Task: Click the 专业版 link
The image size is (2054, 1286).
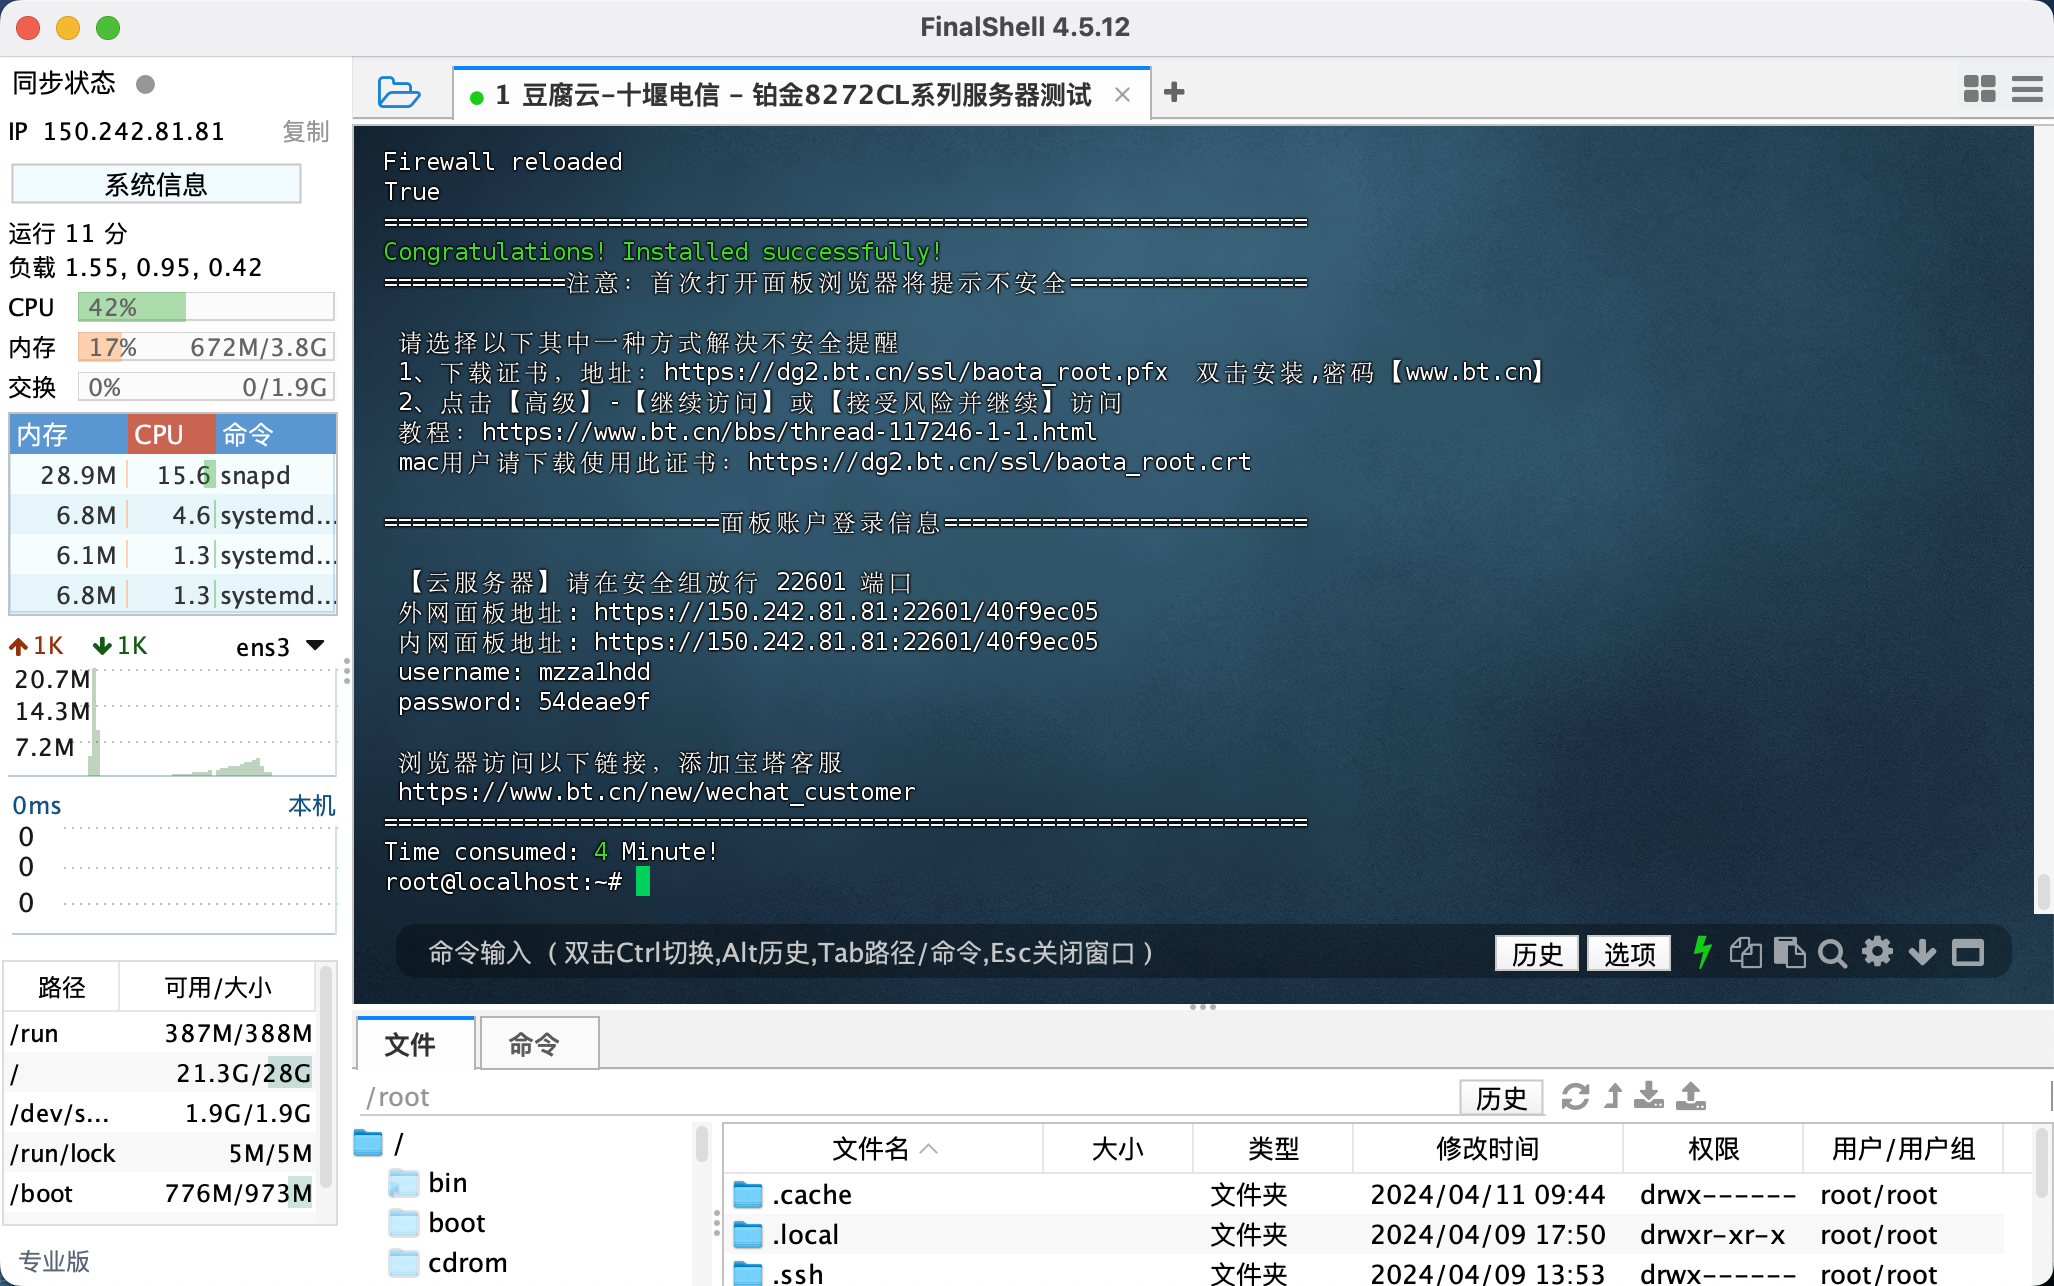Action: 54,1261
